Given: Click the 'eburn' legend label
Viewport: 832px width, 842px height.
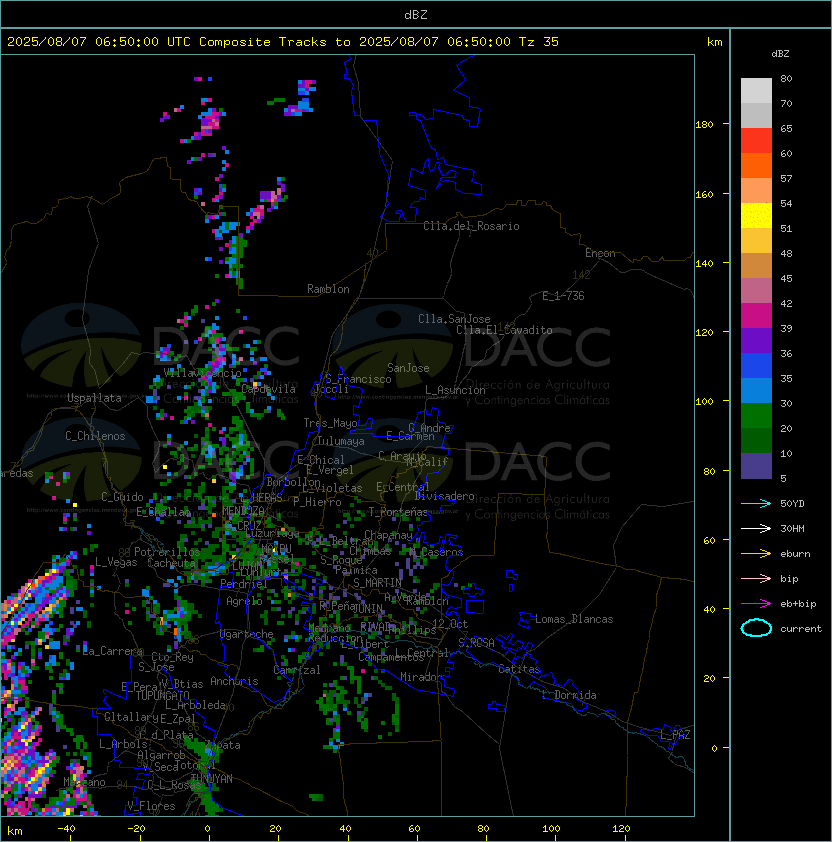Looking at the screenshot, I should tap(795, 554).
